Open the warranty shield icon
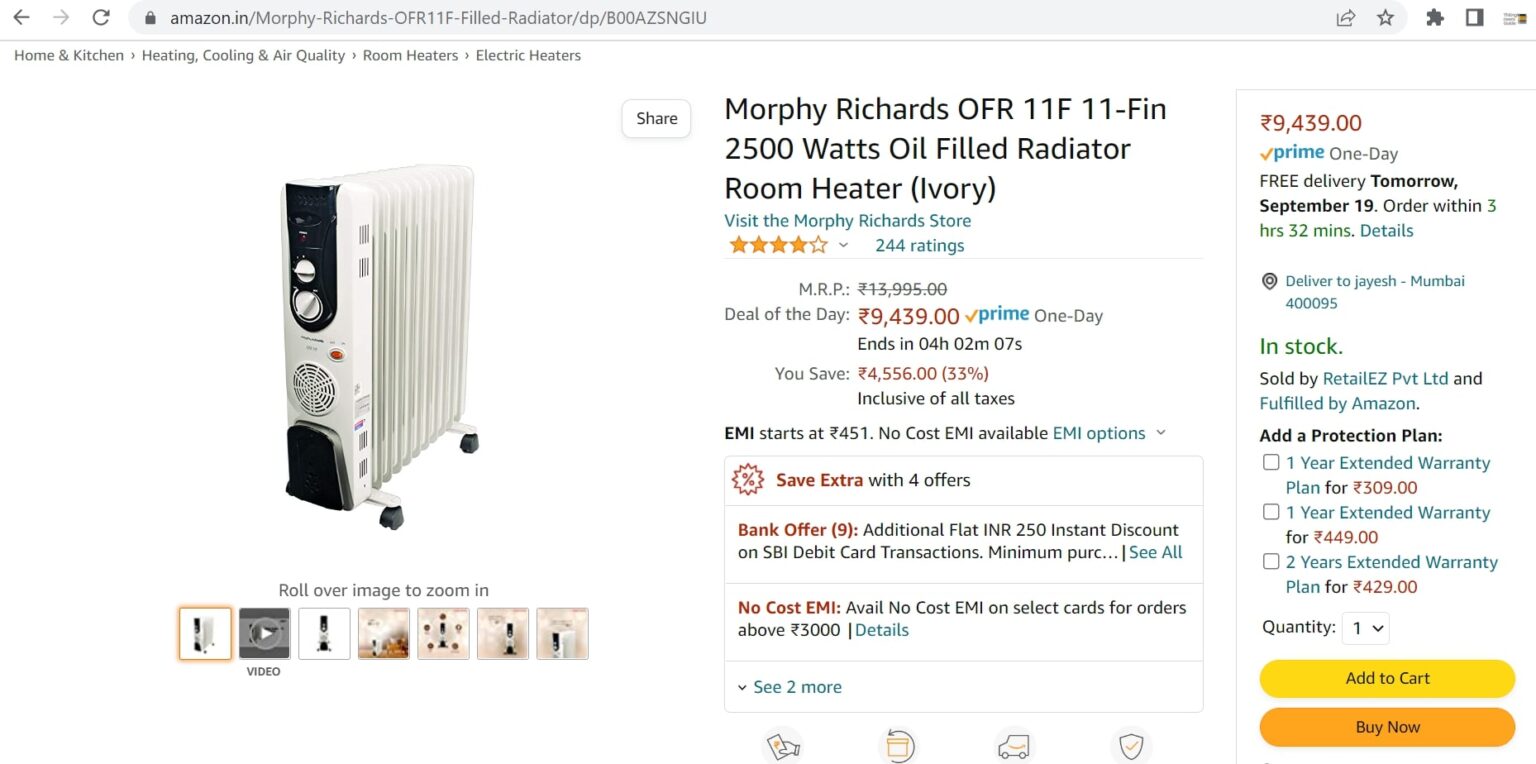The width and height of the screenshot is (1536, 764). pos(1130,745)
